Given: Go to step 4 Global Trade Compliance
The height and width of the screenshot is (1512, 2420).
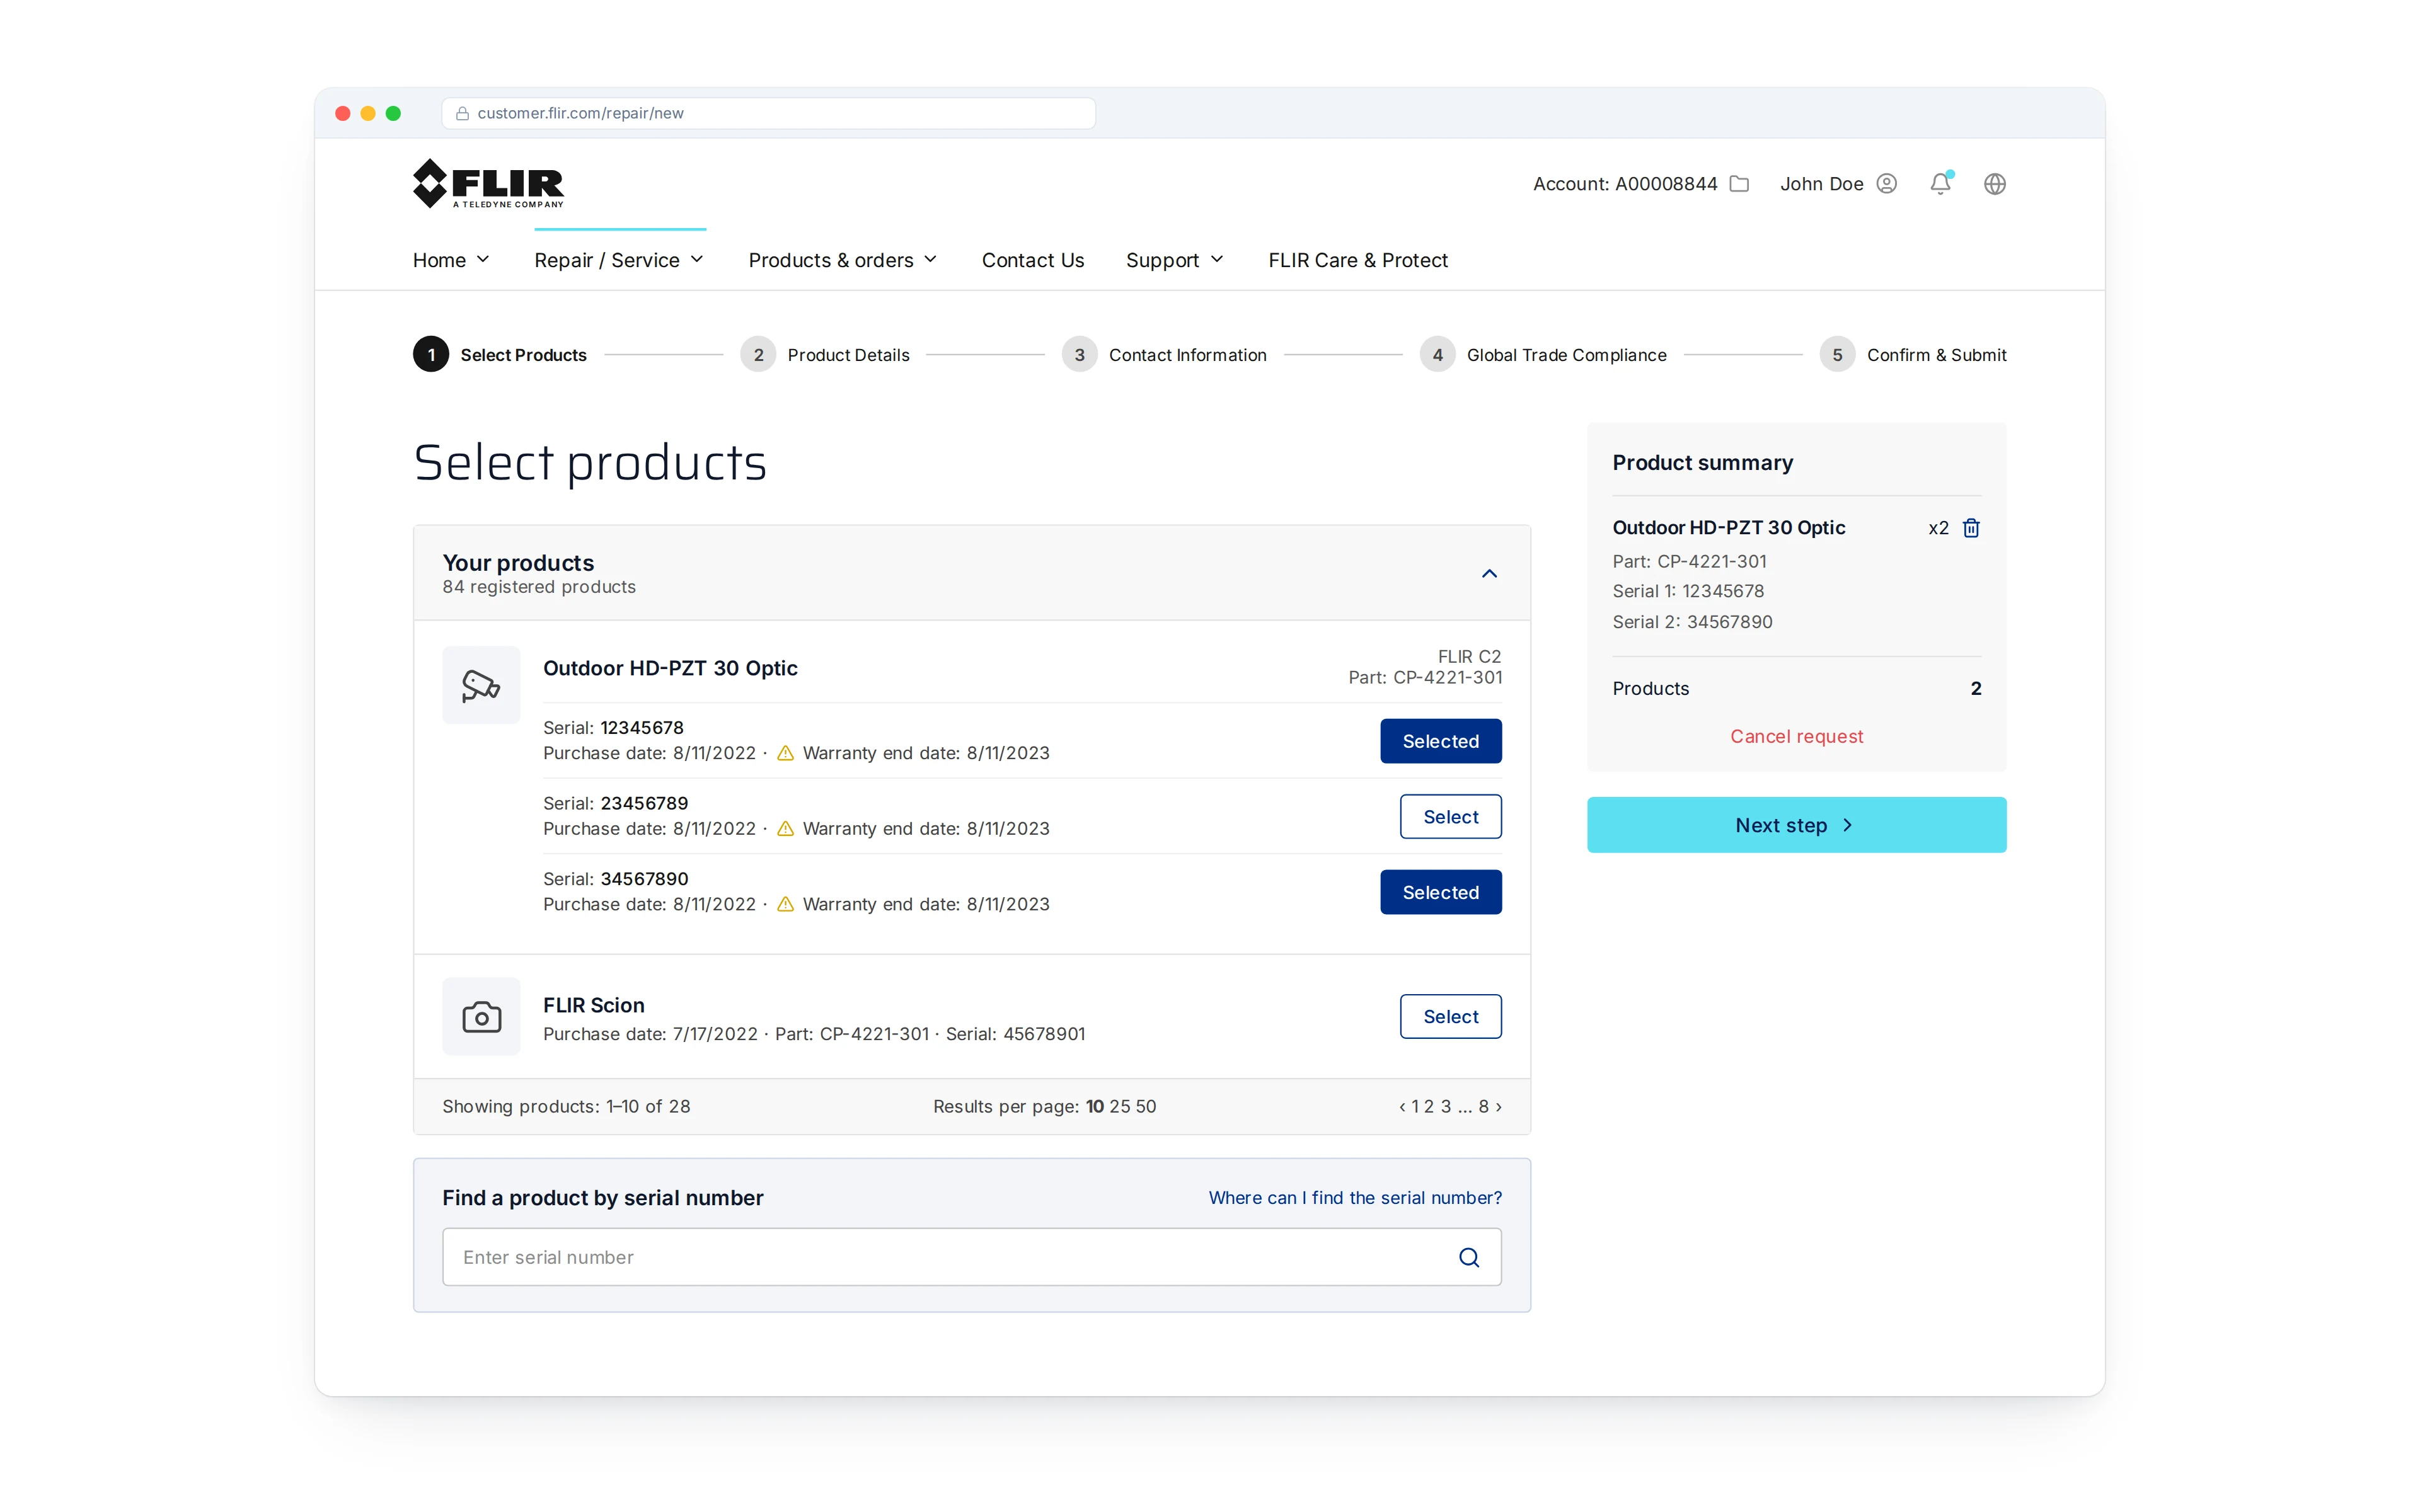Looking at the screenshot, I should [1543, 355].
